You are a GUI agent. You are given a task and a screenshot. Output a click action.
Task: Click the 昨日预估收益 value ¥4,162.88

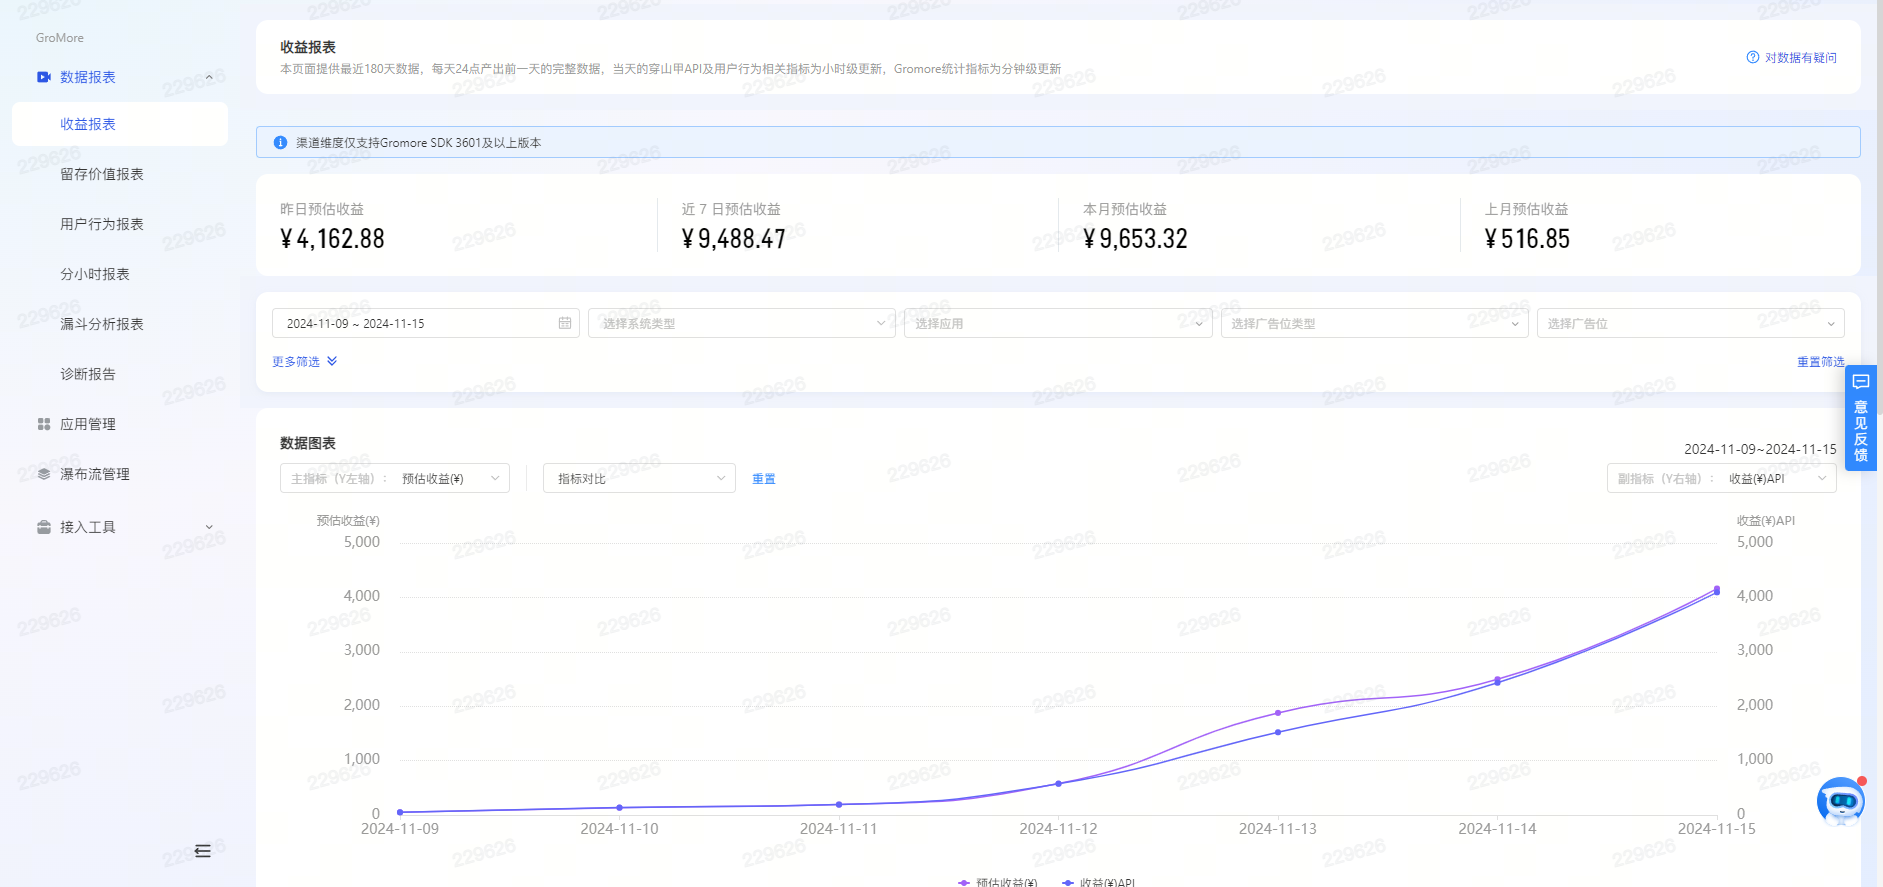point(332,239)
